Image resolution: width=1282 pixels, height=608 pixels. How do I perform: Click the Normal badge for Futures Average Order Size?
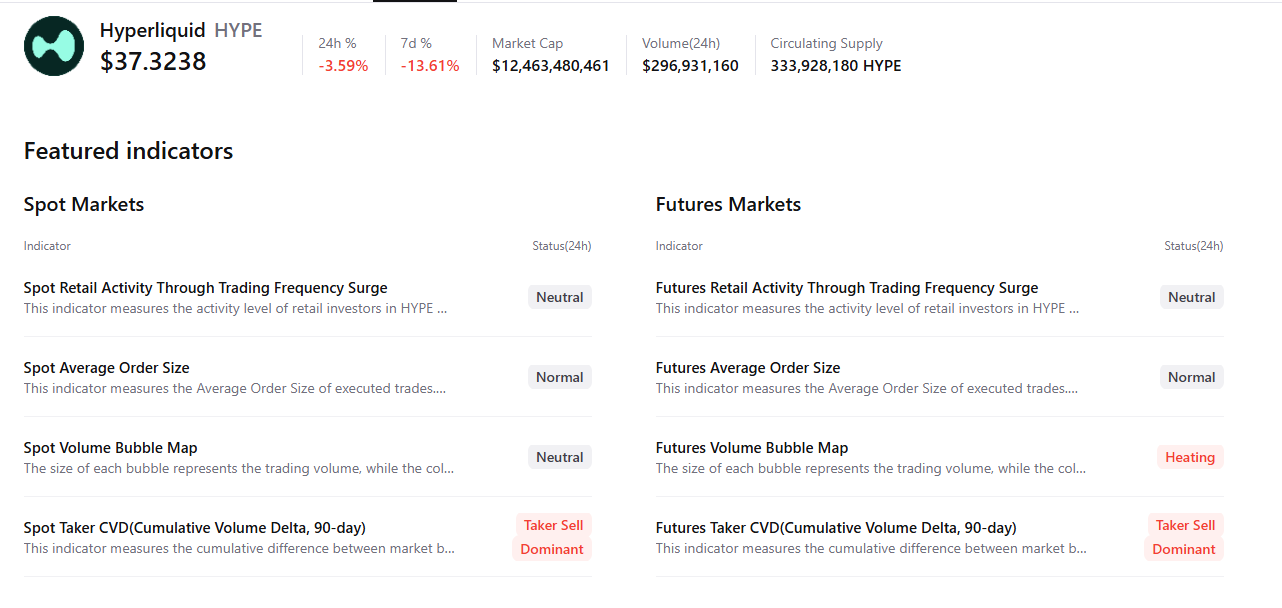pos(1191,377)
